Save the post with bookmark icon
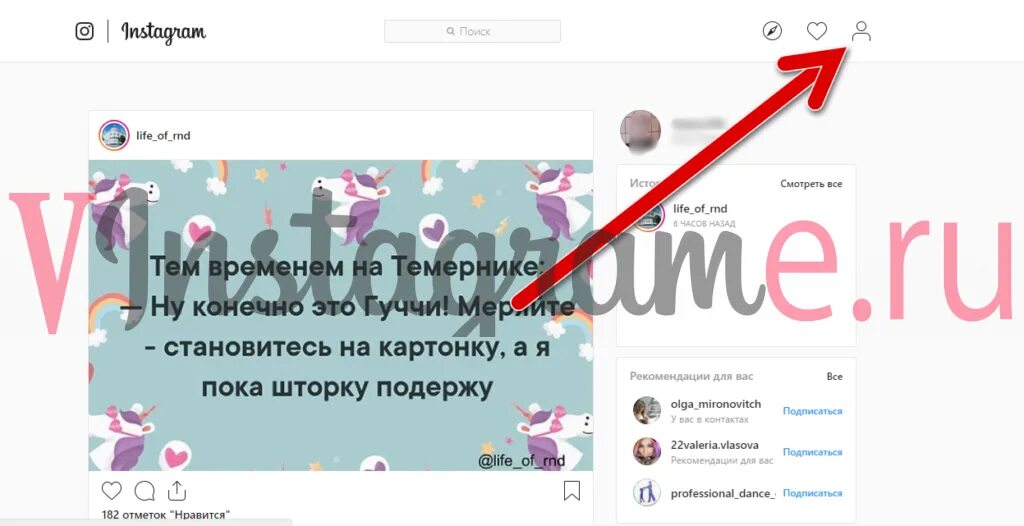This screenshot has width=1024, height=526. pyautogui.click(x=571, y=490)
